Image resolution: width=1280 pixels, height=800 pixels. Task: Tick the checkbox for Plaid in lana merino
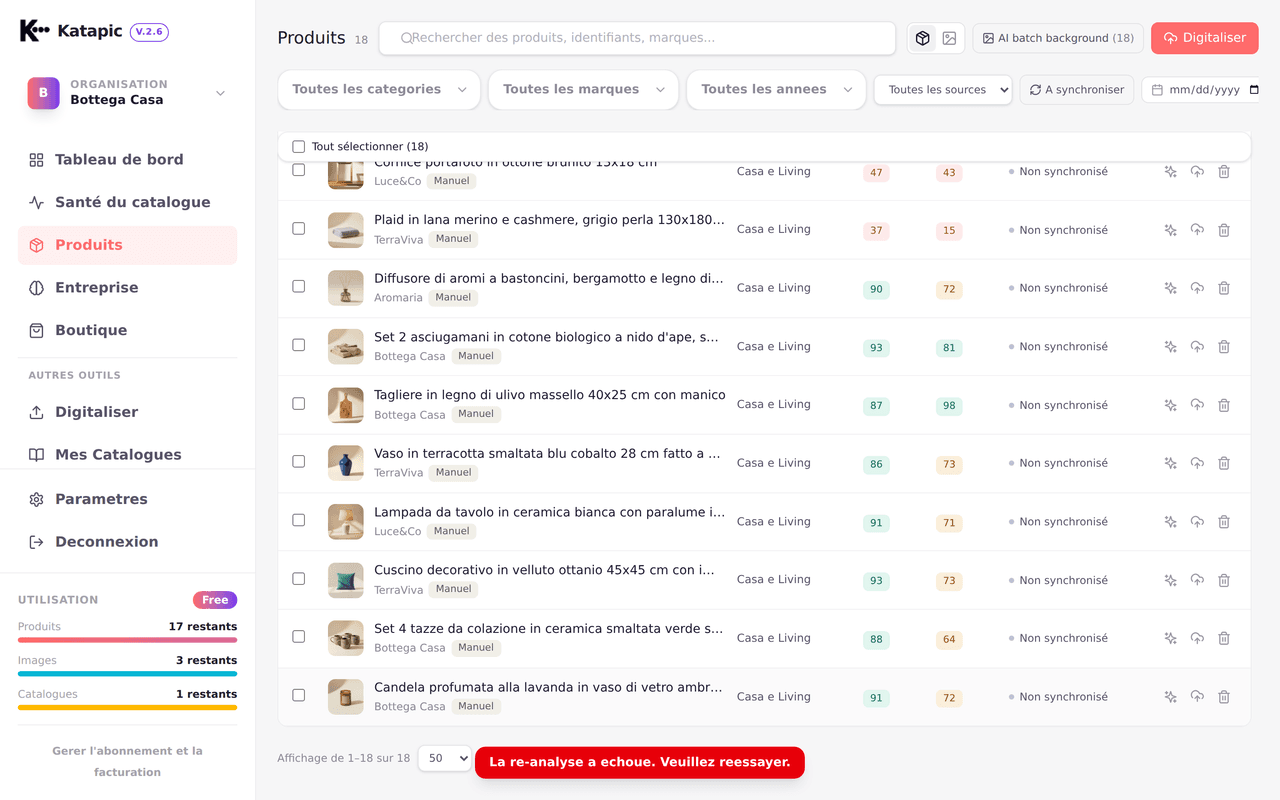pos(298,229)
